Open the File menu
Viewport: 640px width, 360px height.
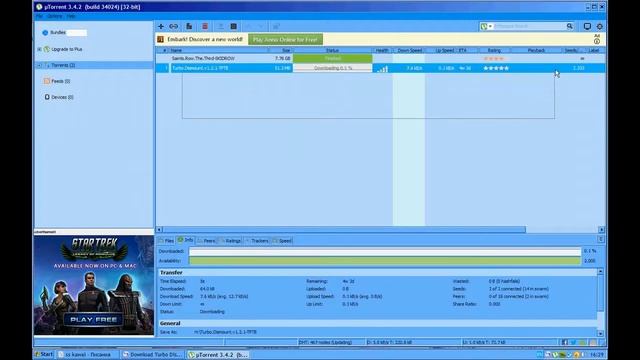click(x=39, y=16)
